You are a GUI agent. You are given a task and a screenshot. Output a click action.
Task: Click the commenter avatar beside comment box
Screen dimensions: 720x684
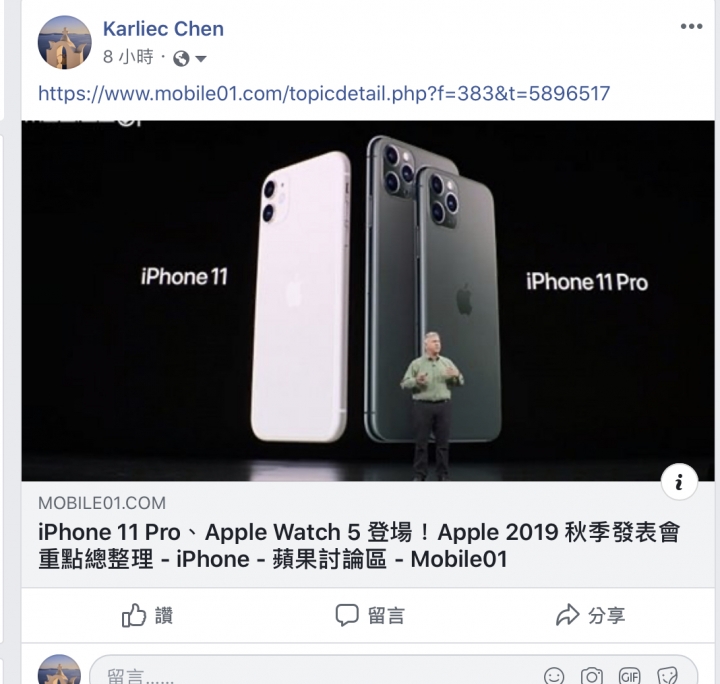[59, 669]
